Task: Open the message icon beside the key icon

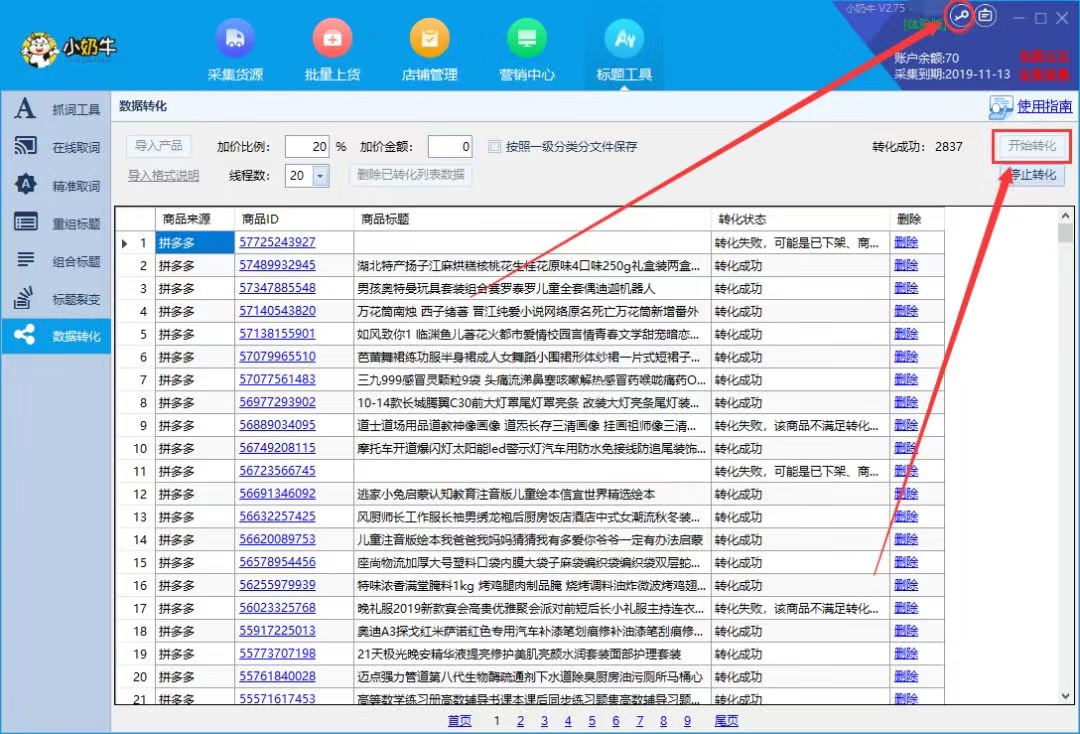Action: tap(986, 15)
